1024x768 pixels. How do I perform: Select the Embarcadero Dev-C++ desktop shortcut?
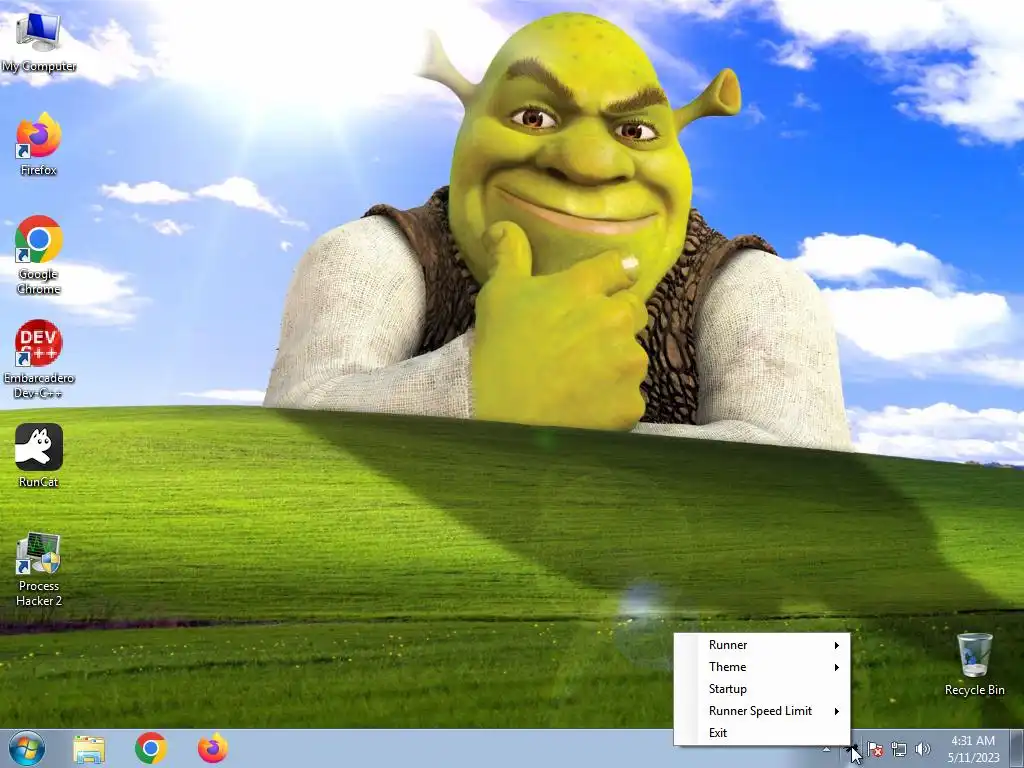39,359
